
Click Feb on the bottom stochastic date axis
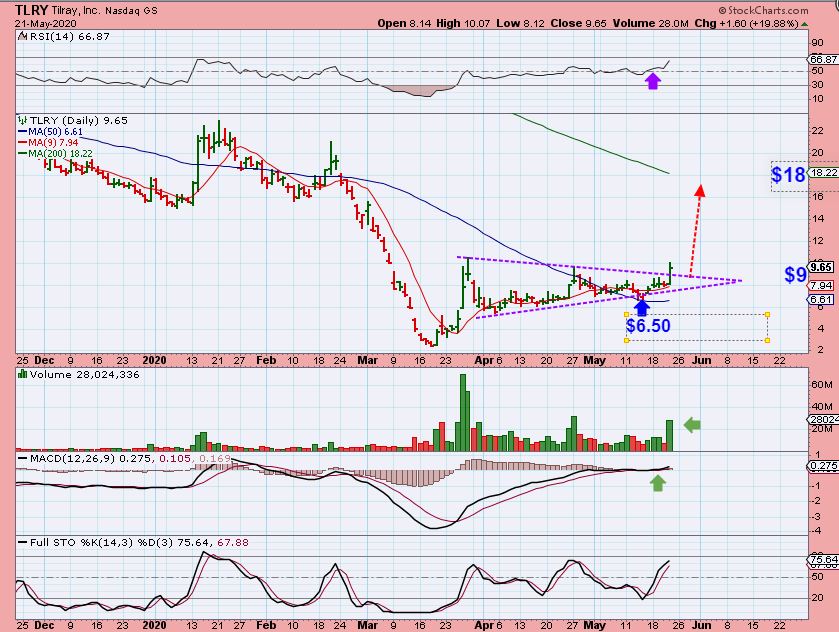266,625
